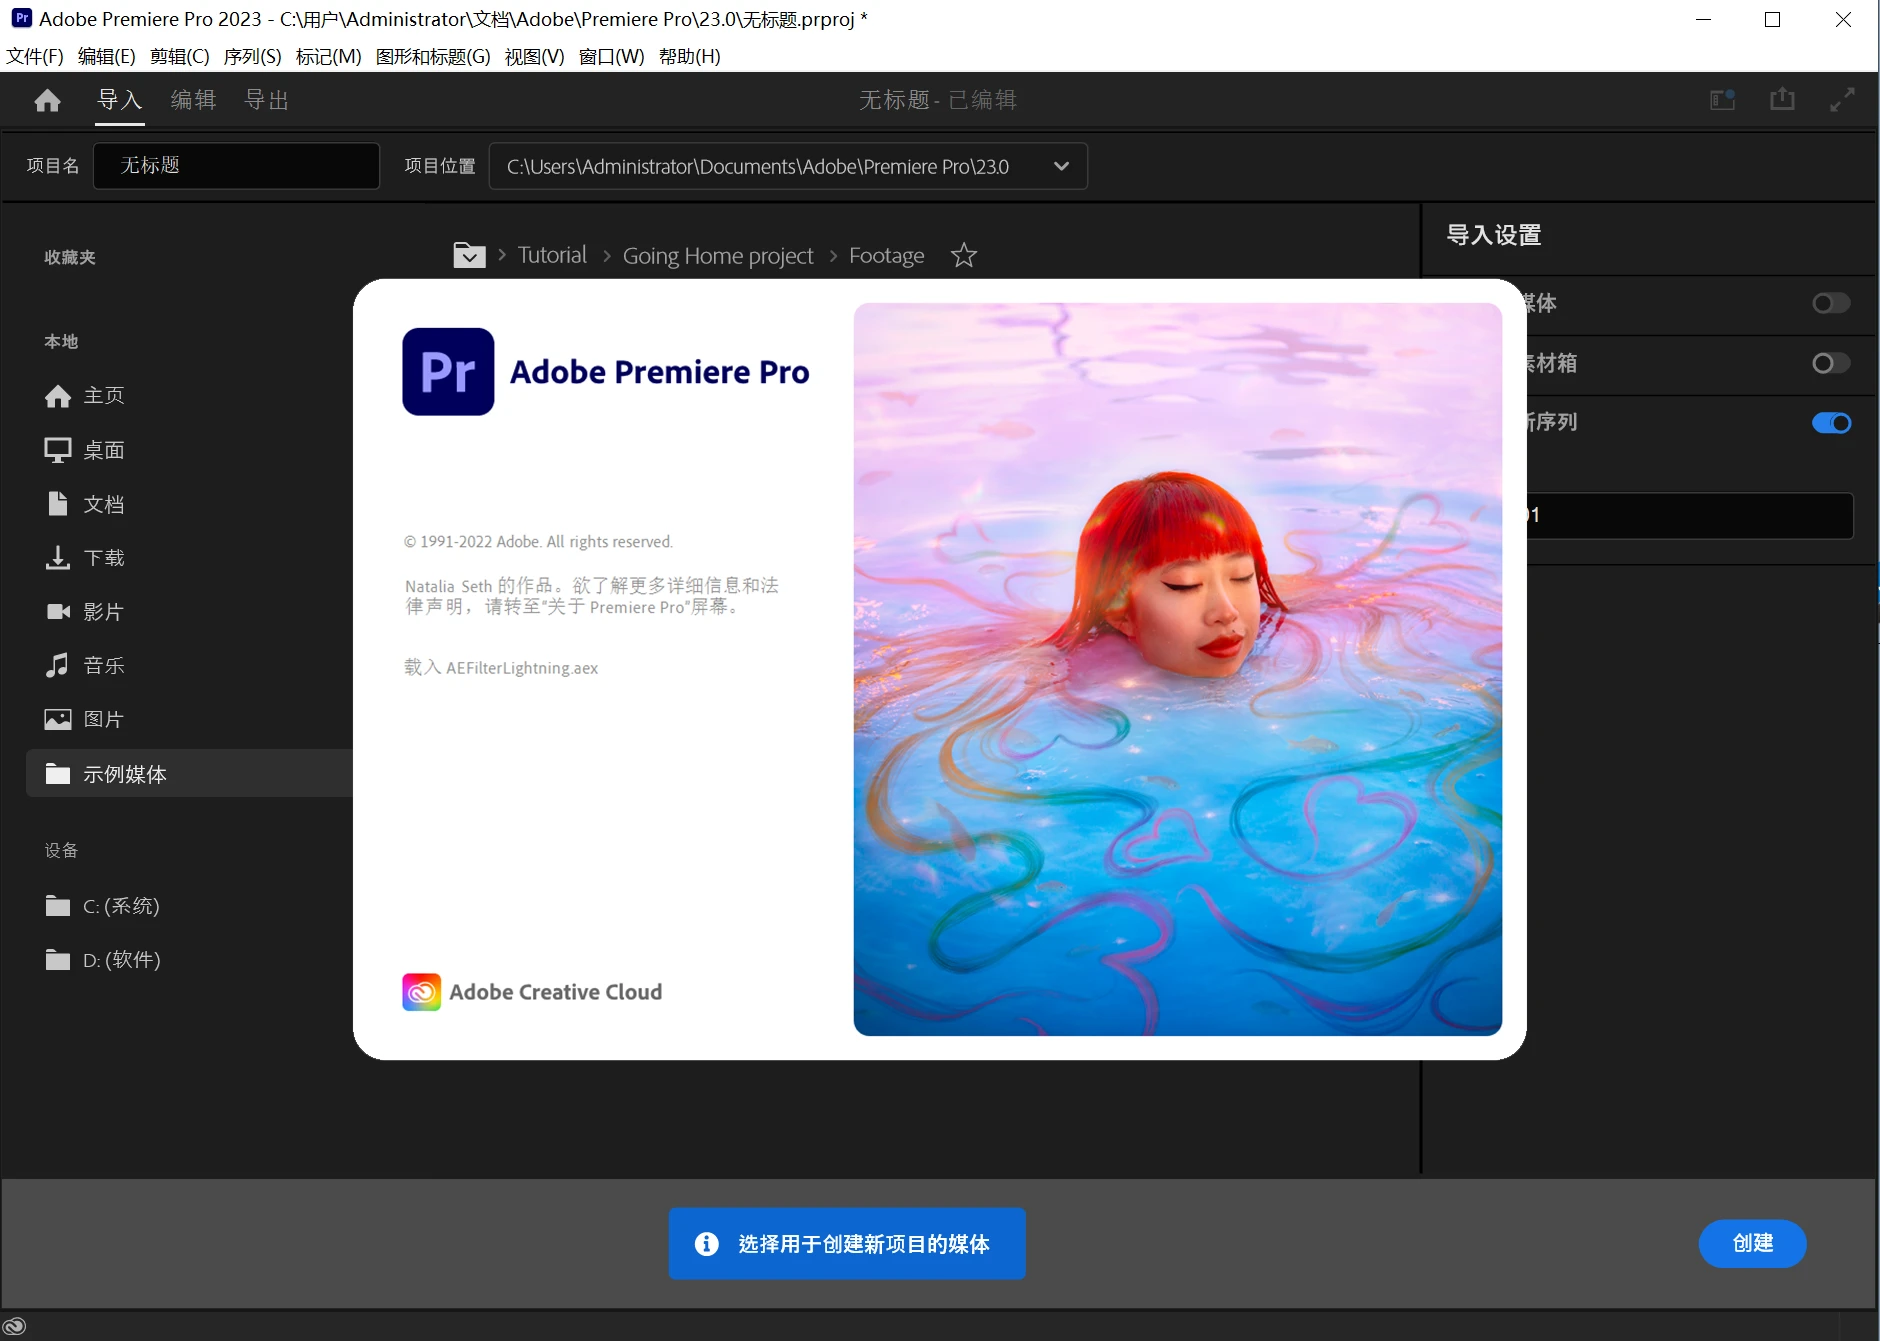The height and width of the screenshot is (1341, 1880).
Task: Disable the 创建新序列 toggle
Action: (1832, 422)
